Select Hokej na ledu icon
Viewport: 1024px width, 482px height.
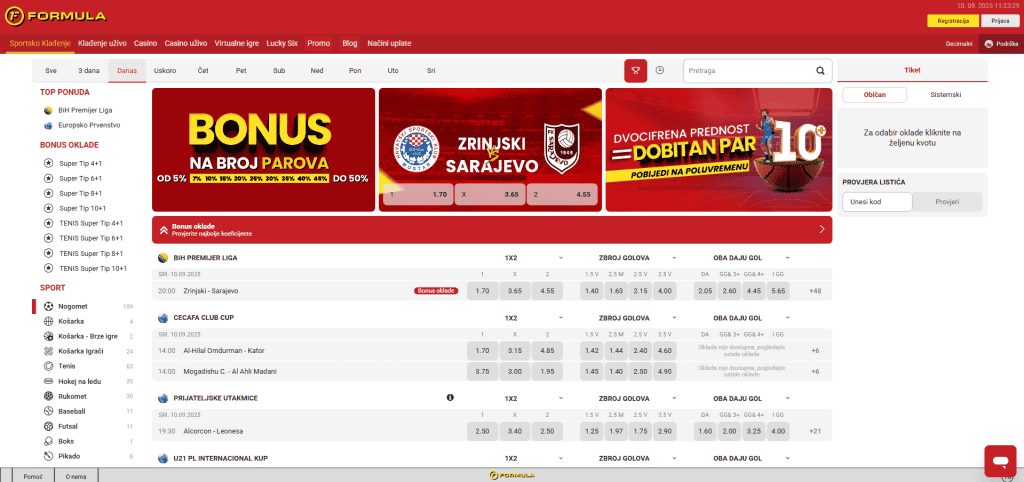click(x=48, y=381)
